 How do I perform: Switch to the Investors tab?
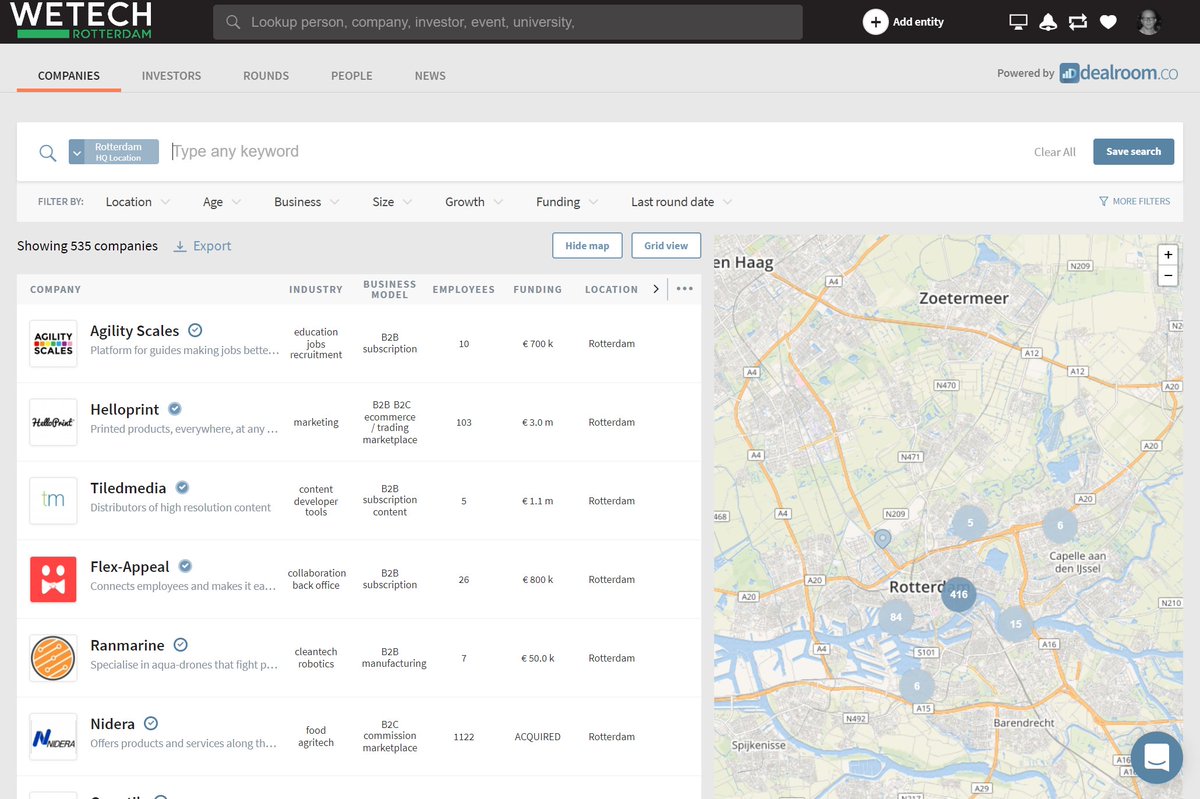pyautogui.click(x=171, y=76)
